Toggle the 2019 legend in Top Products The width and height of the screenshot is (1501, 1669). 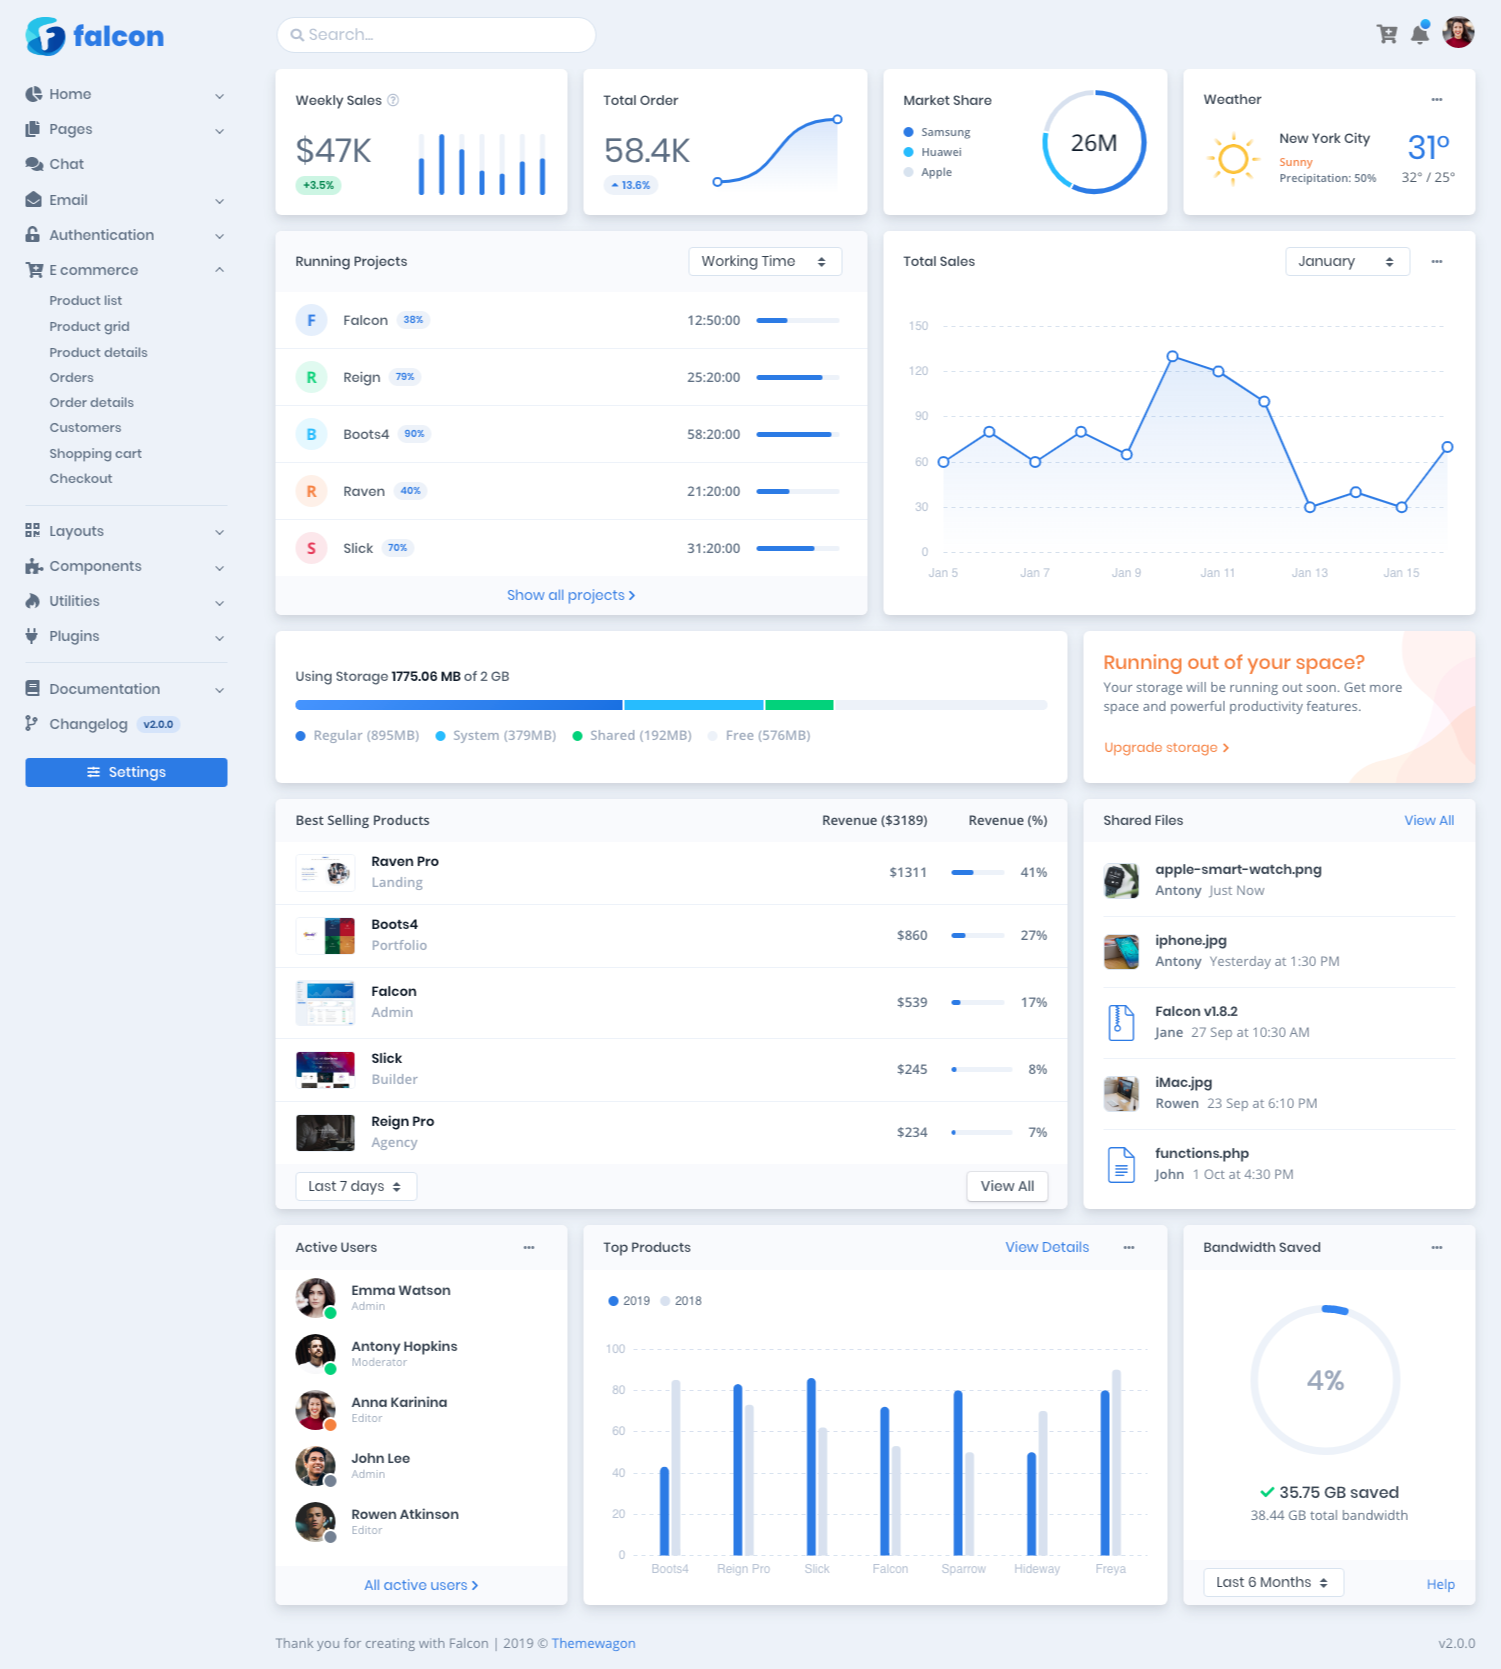click(629, 1301)
